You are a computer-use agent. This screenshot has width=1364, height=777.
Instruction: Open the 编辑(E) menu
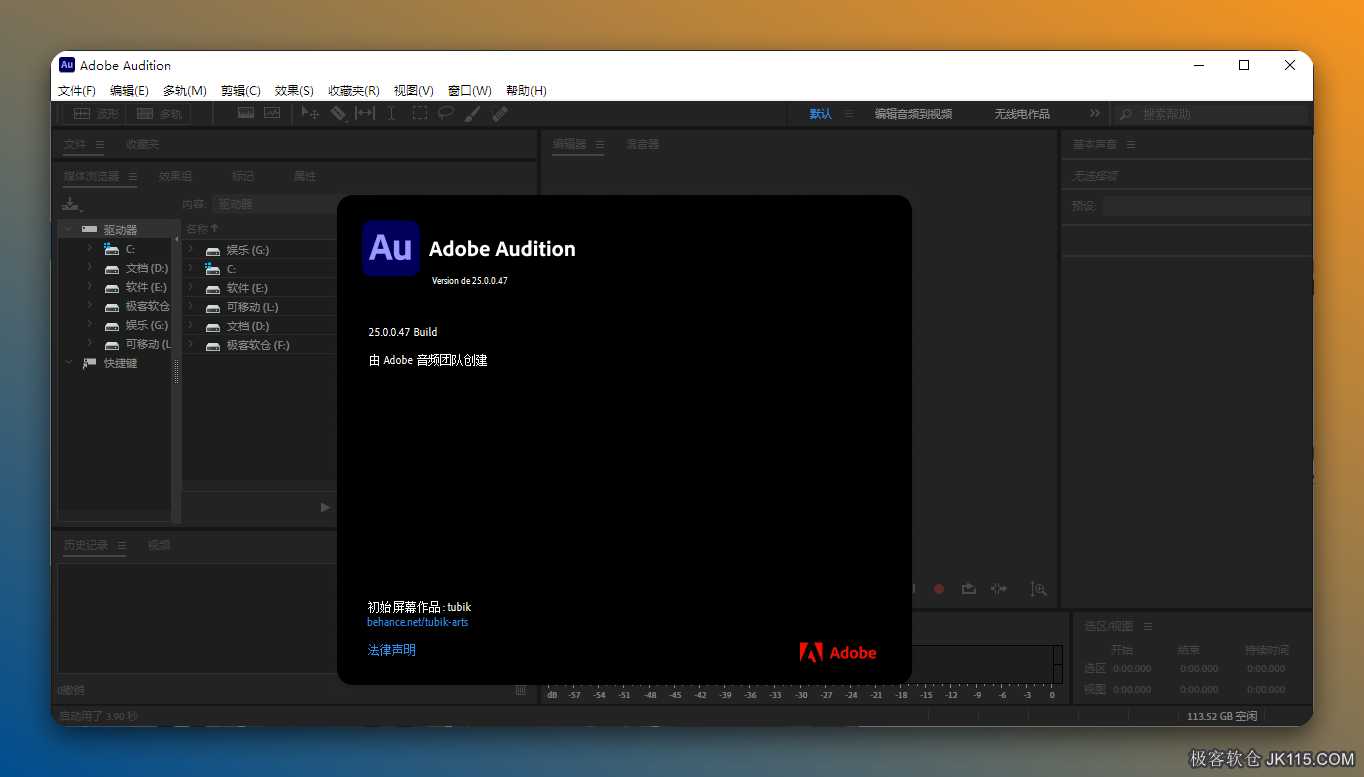pos(129,90)
